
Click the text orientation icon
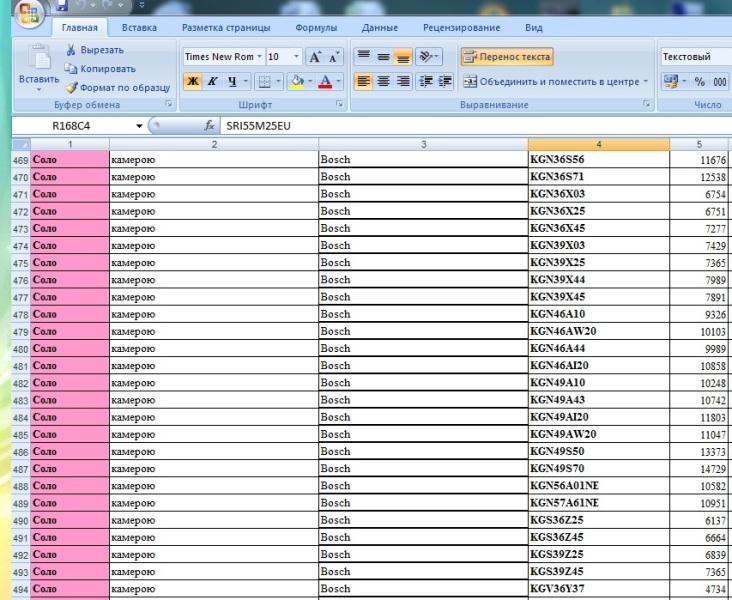click(426, 56)
